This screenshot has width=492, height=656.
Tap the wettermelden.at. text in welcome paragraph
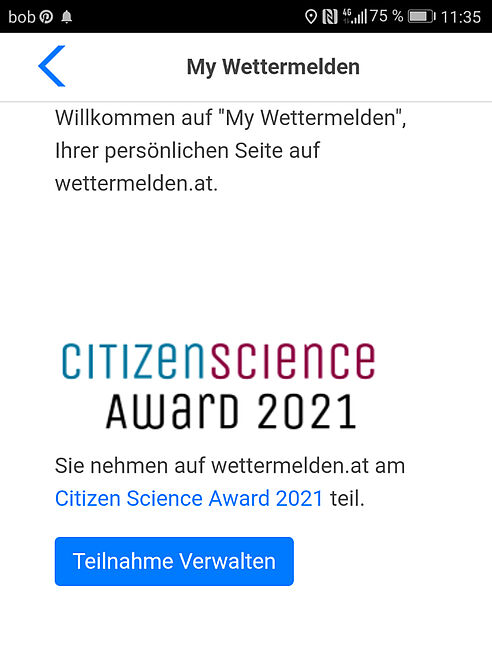point(136,183)
